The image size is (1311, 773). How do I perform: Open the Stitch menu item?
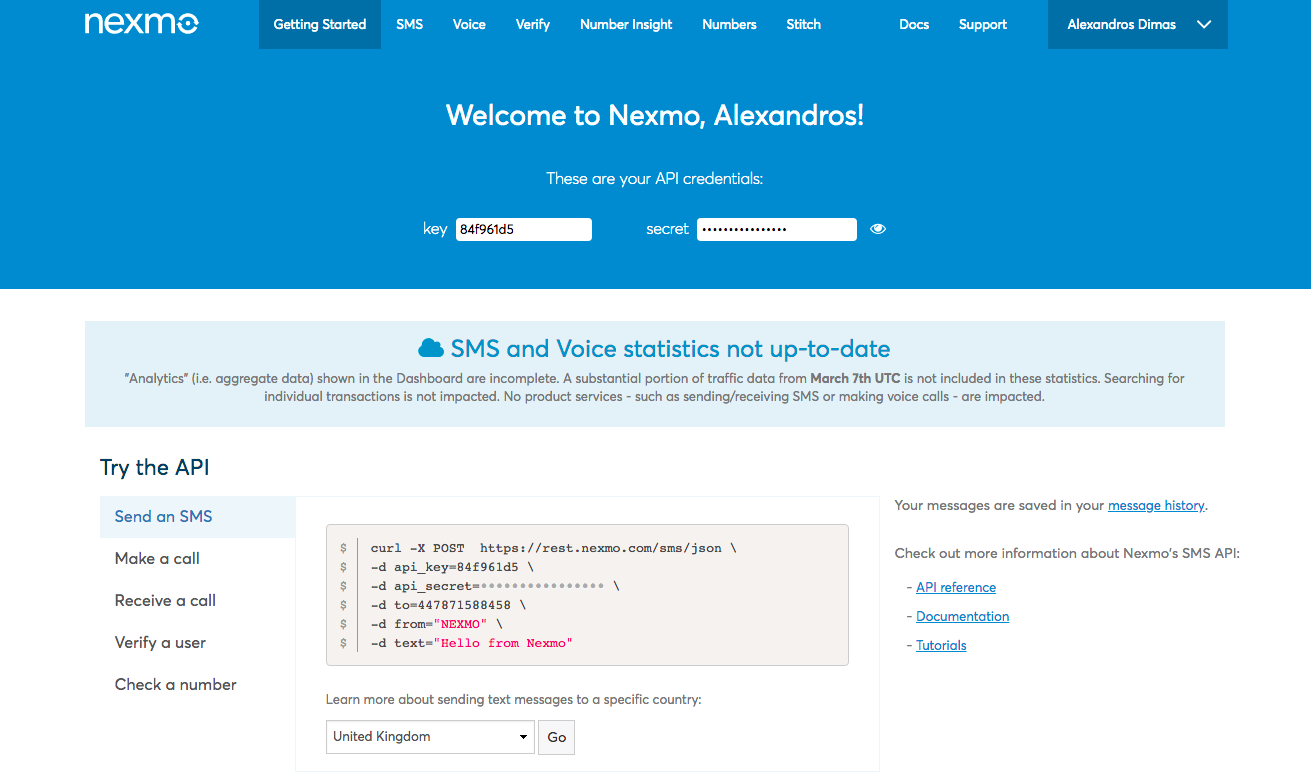tap(803, 24)
